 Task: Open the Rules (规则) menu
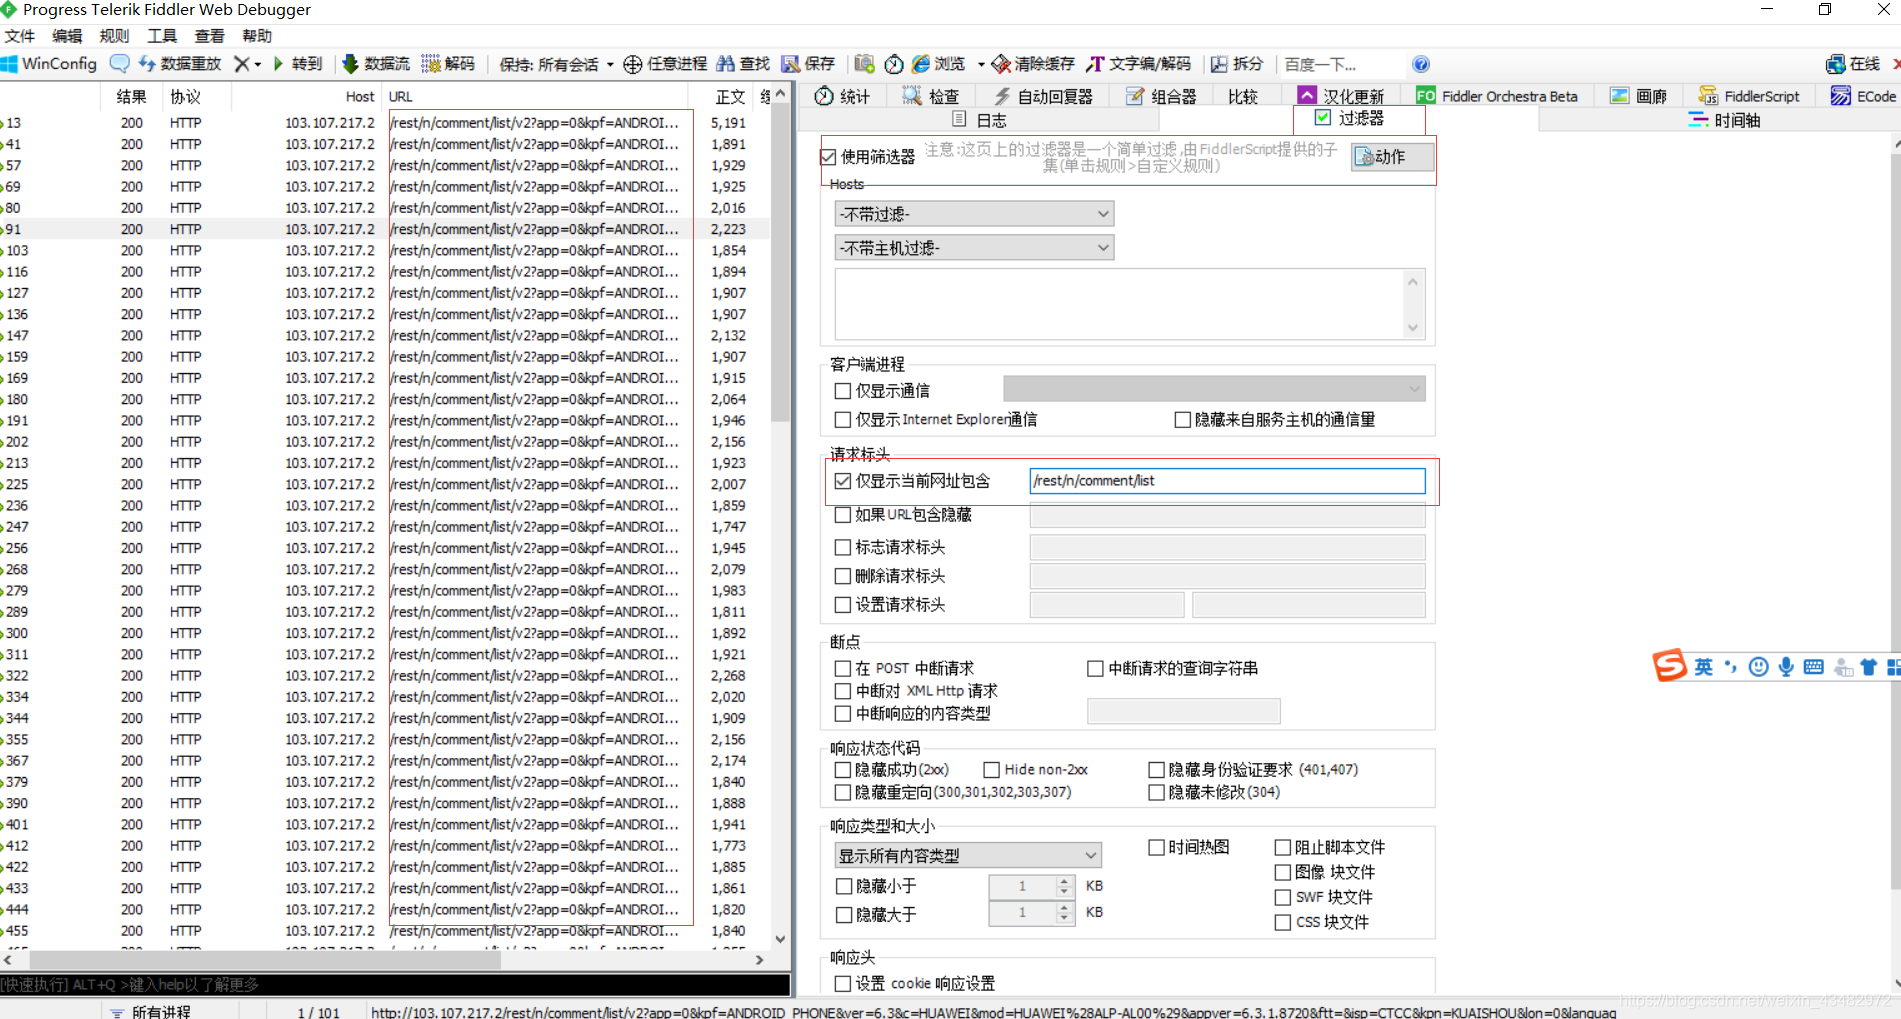coord(115,36)
